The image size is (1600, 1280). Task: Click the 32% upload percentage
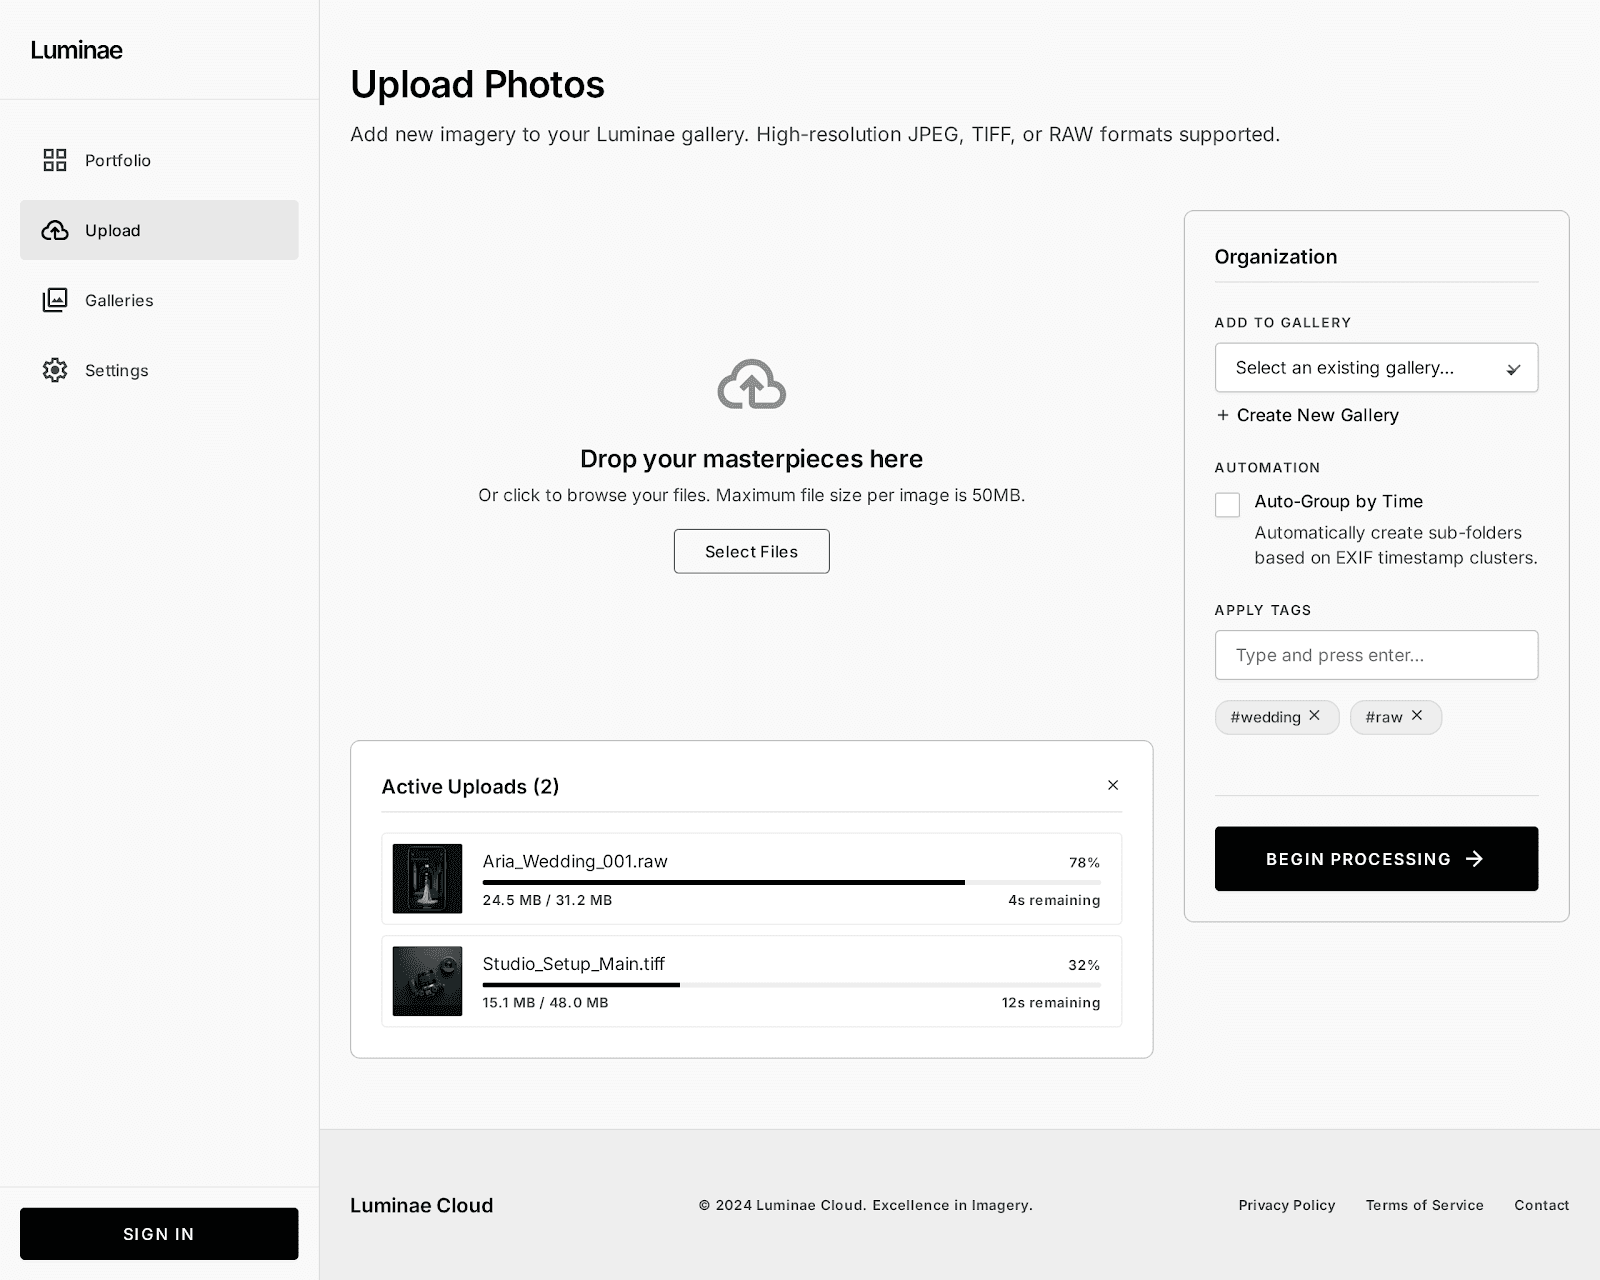click(x=1084, y=965)
